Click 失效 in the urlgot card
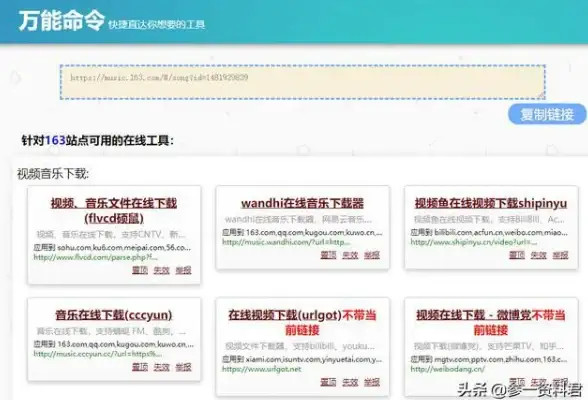The width and height of the screenshot is (588, 400). coord(350,382)
